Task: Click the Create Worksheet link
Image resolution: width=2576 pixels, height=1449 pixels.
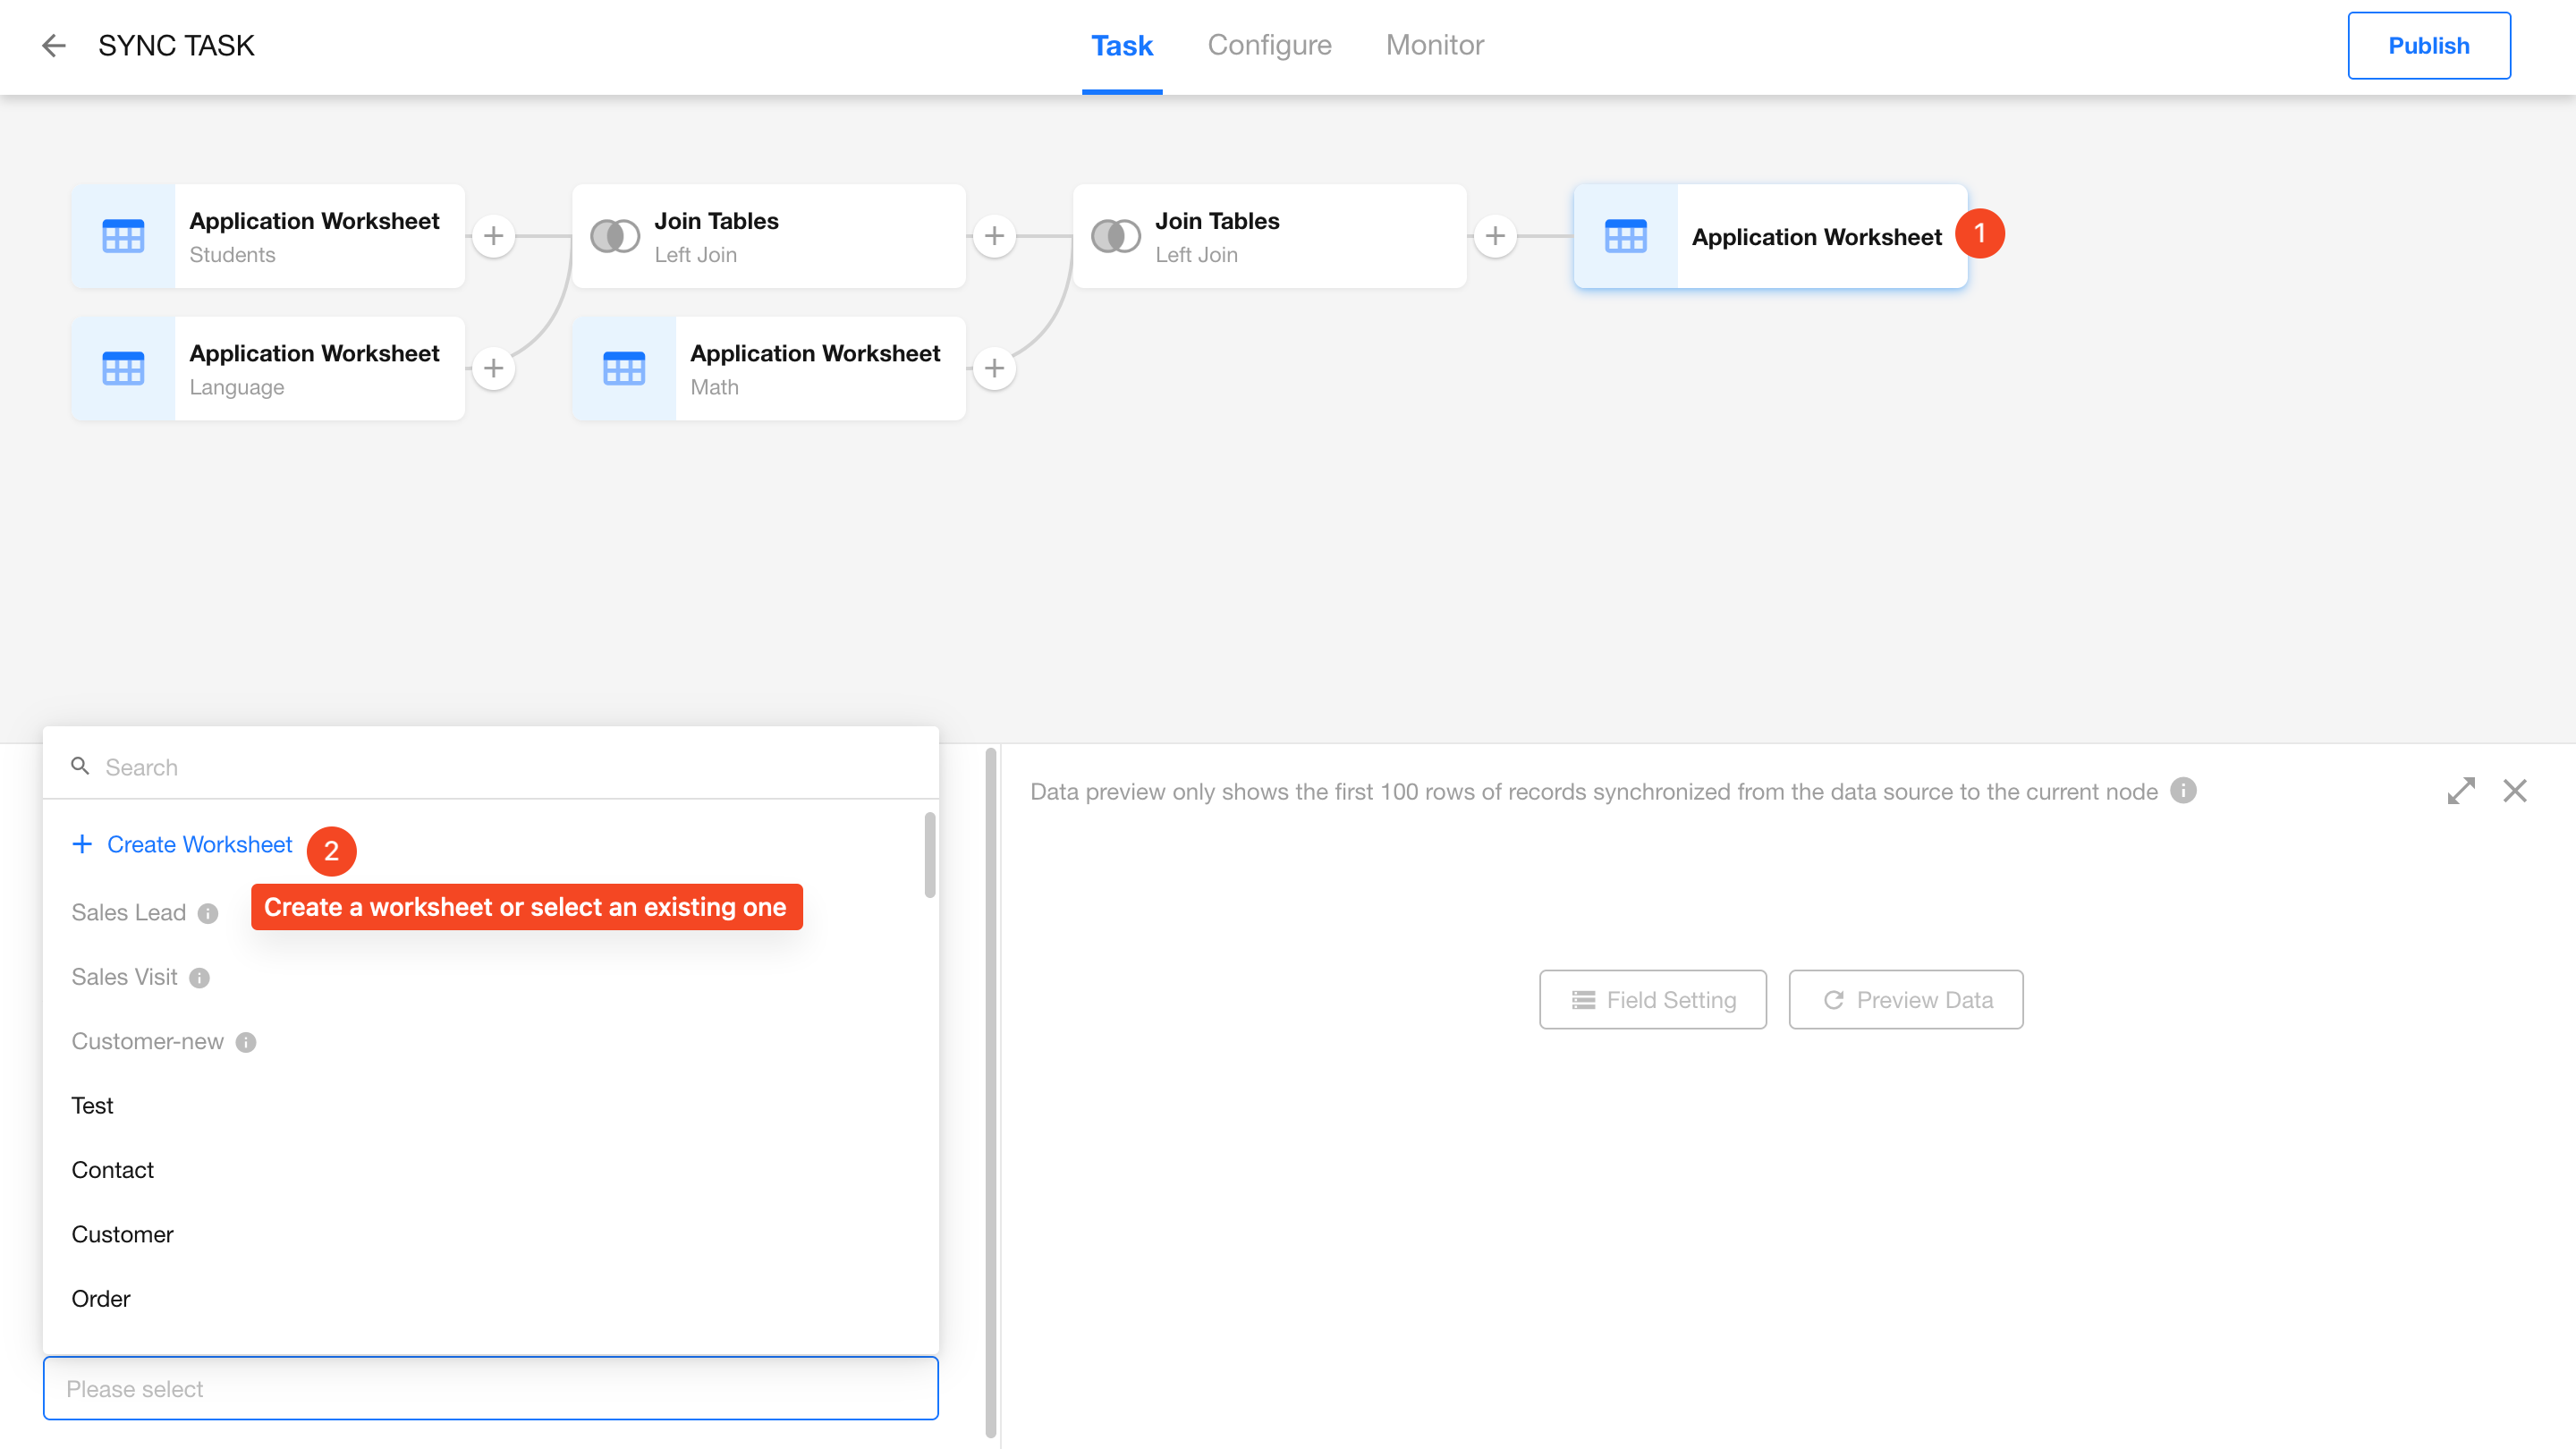Action: tap(199, 845)
